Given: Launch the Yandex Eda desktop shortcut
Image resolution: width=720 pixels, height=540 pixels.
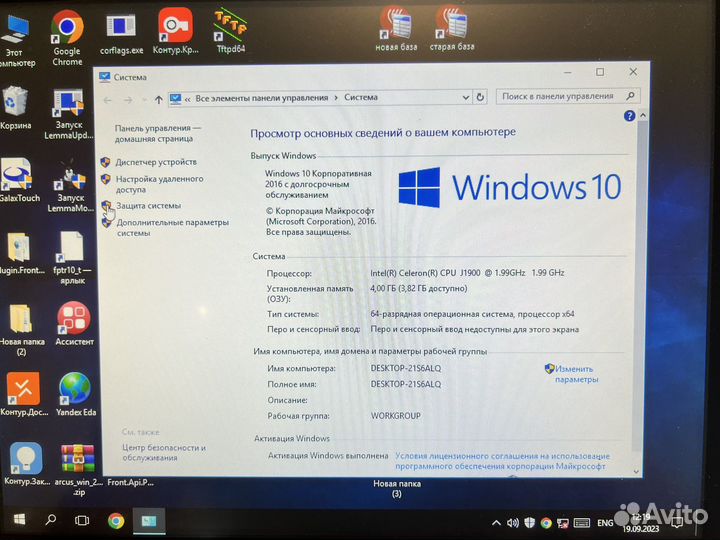Looking at the screenshot, I should [x=75, y=392].
